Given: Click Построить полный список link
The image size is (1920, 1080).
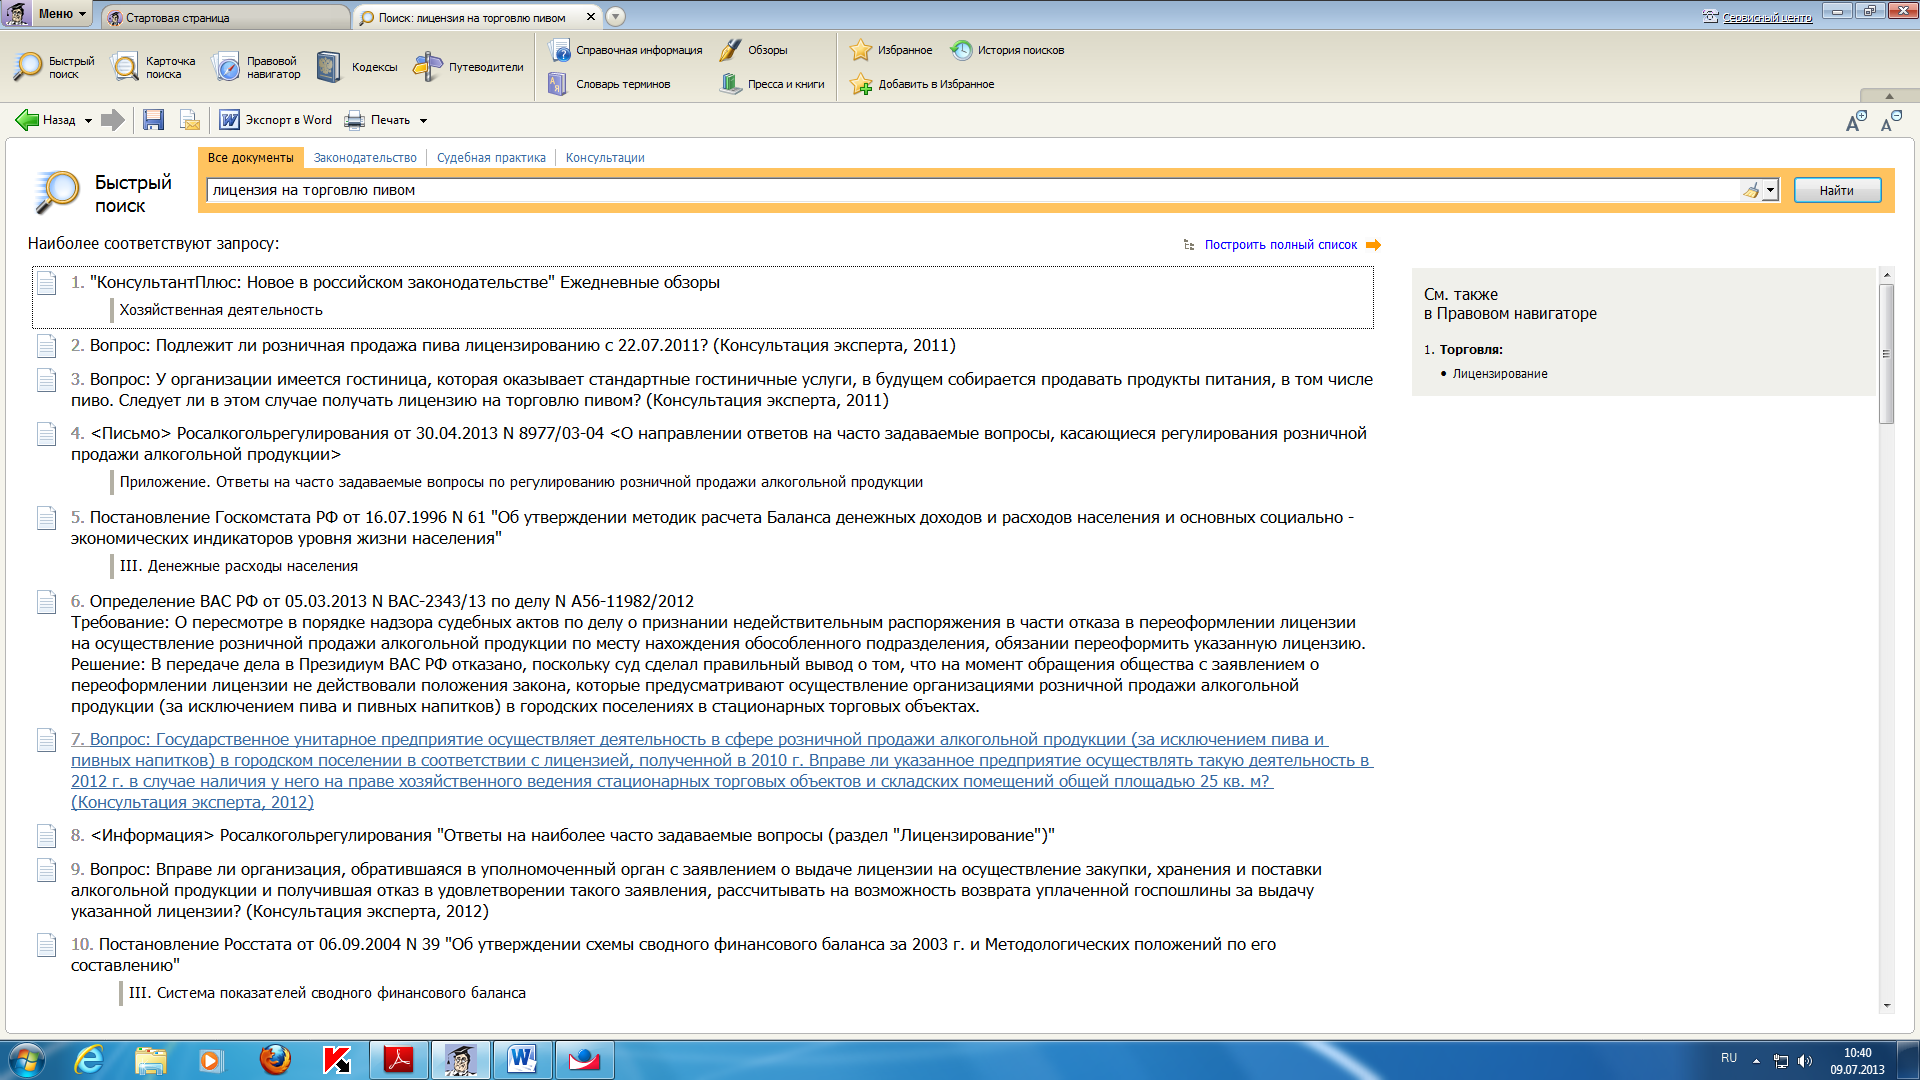Looking at the screenshot, I should pos(1281,245).
